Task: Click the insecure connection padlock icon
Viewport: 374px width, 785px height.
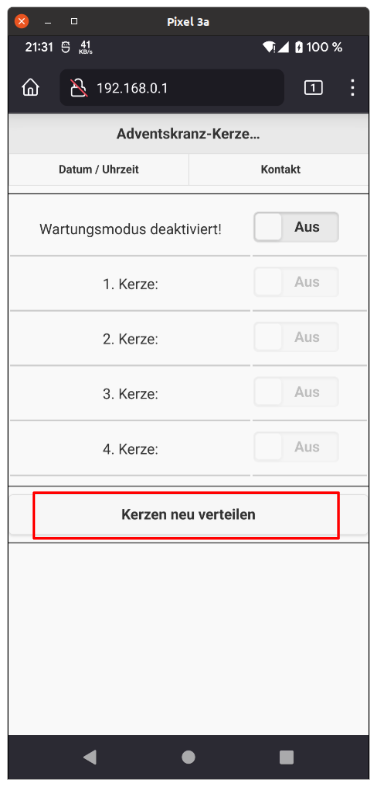Action: click(78, 88)
